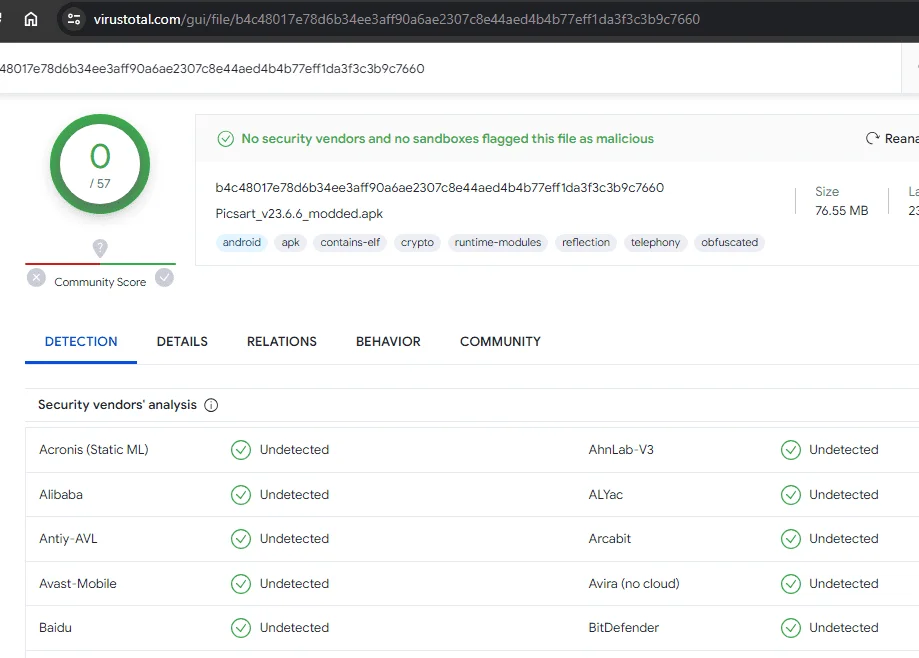This screenshot has height=658, width=919.
Task: Click the 0 / 57 detection score circle
Action: [100, 164]
